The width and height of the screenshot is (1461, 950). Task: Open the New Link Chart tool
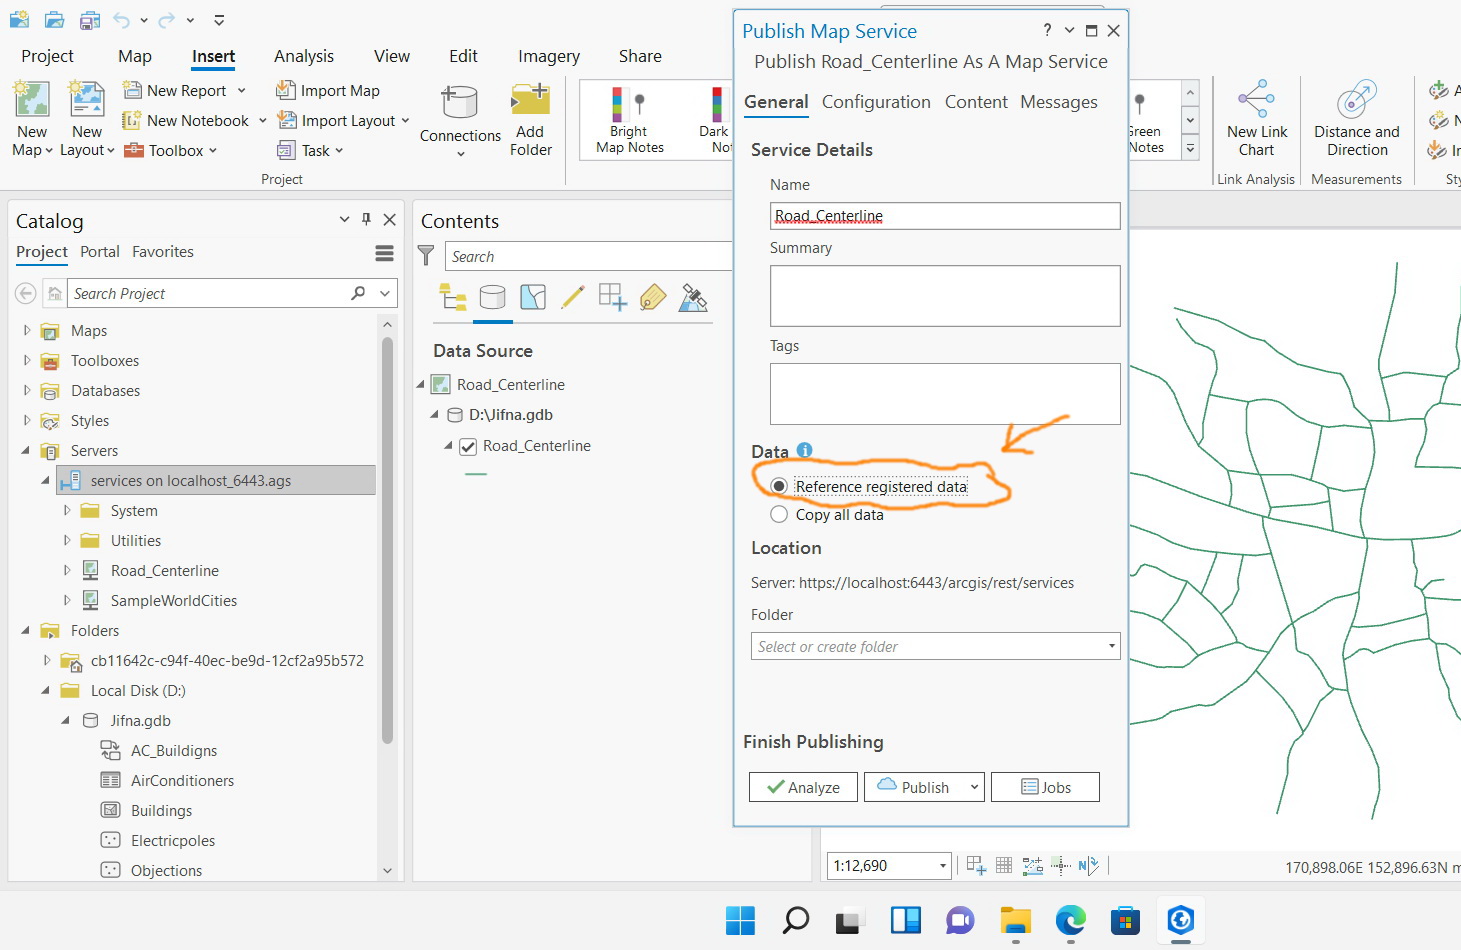[1255, 118]
